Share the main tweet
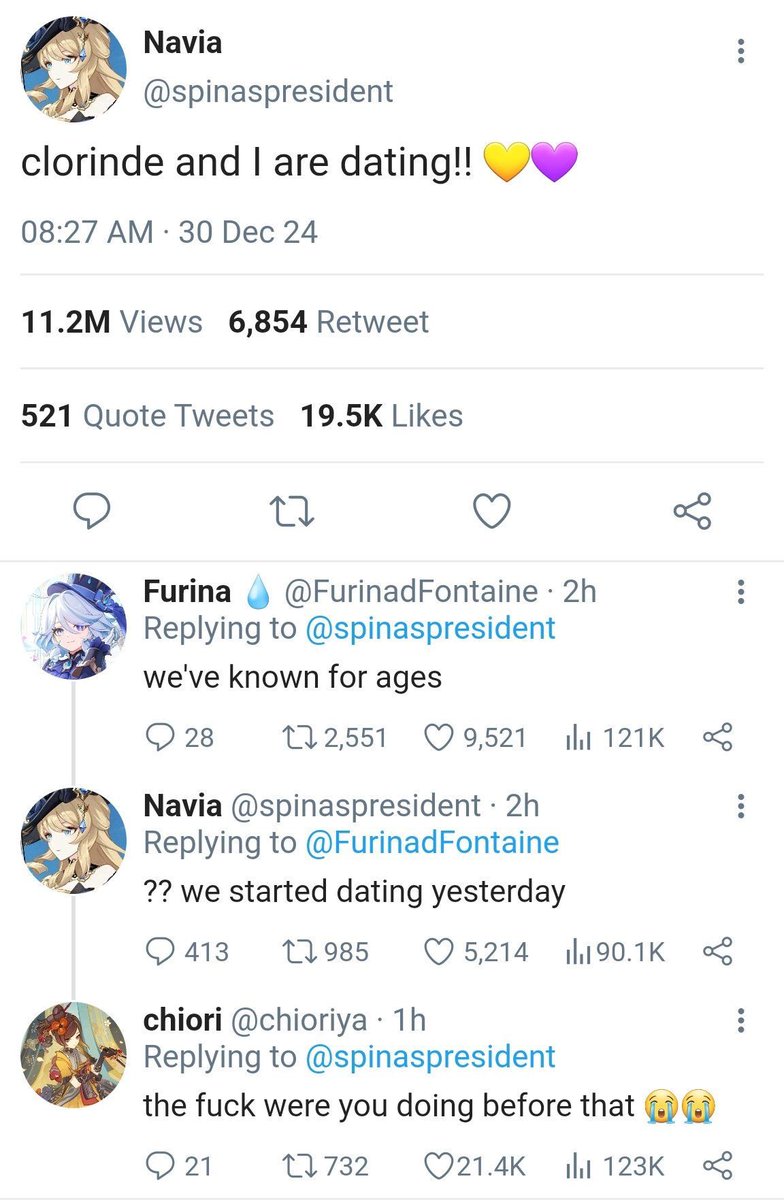784x1200 pixels. [692, 512]
